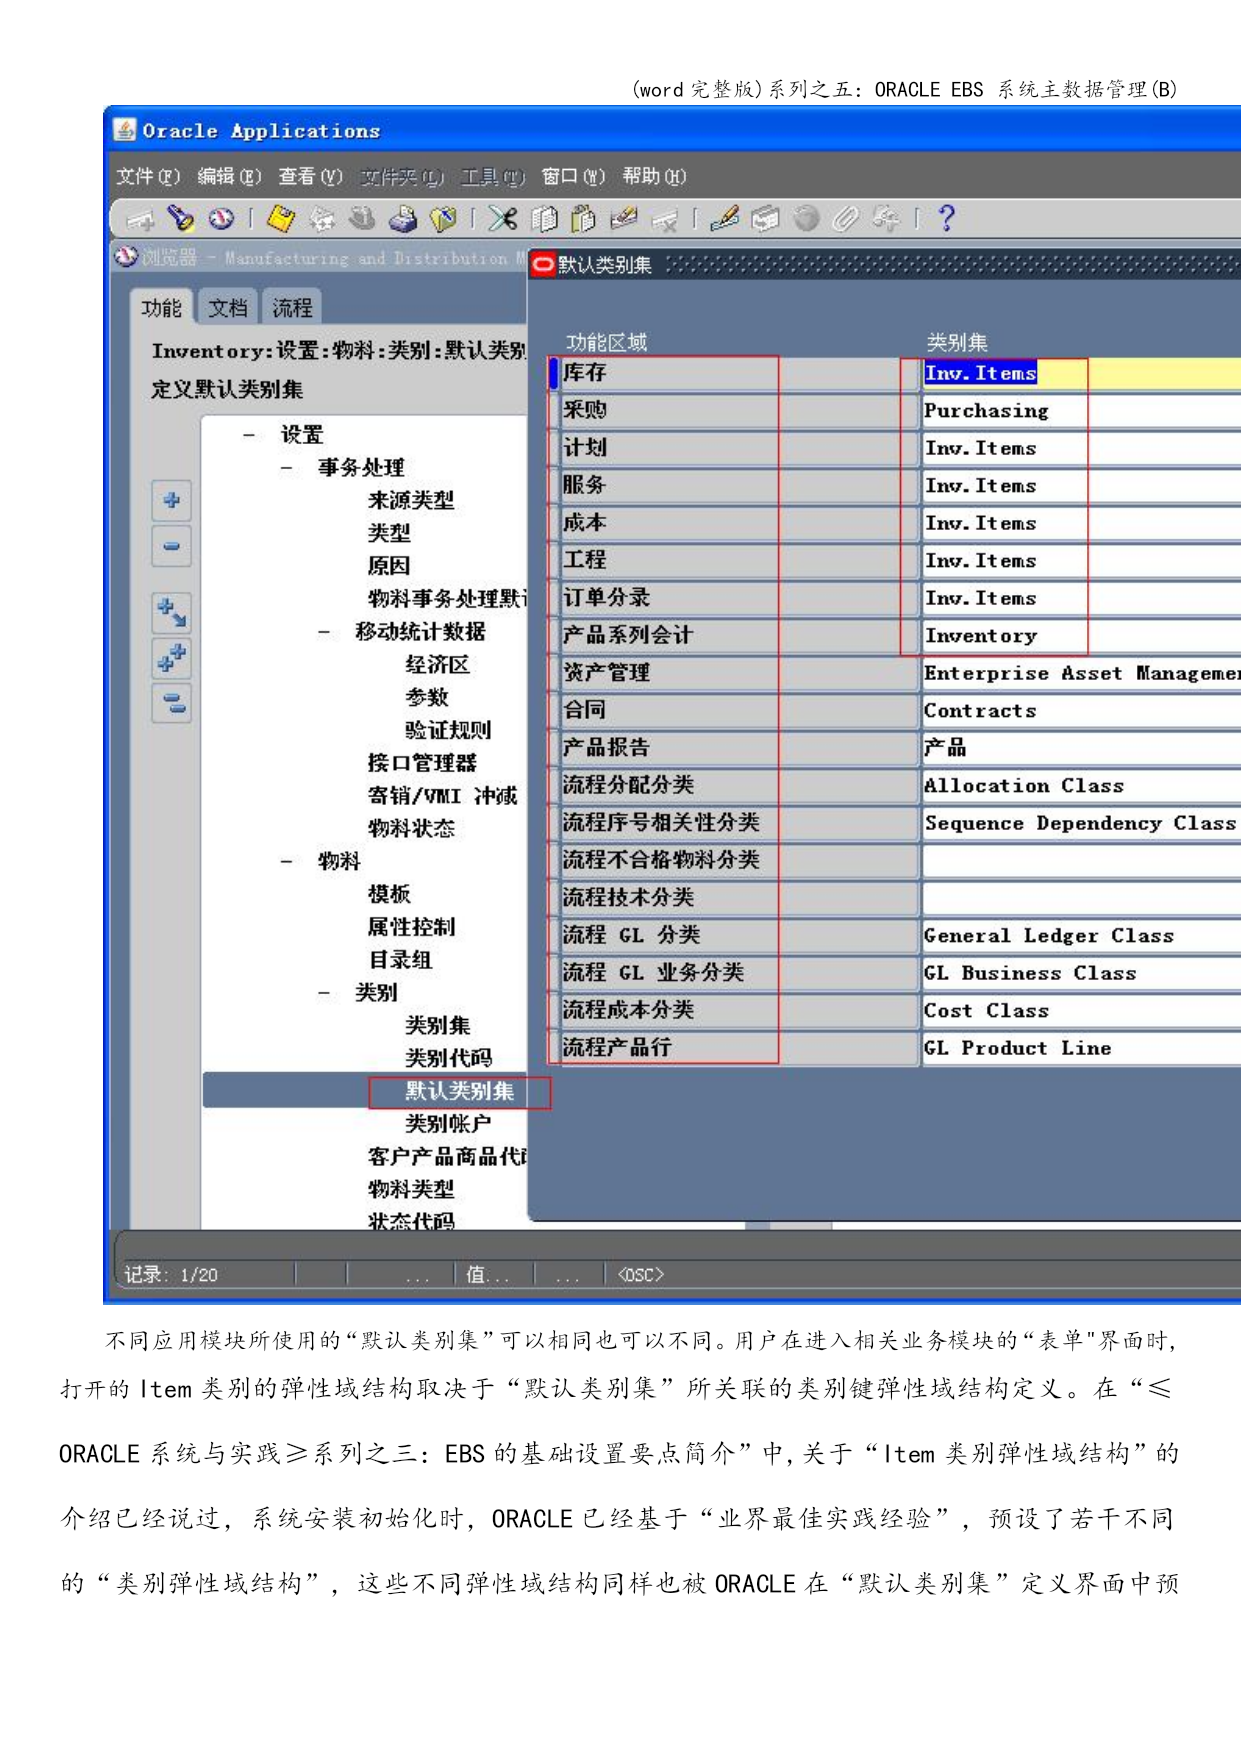Open the 帮助(H) menu
This screenshot has height=1754, width=1241.
654,177
